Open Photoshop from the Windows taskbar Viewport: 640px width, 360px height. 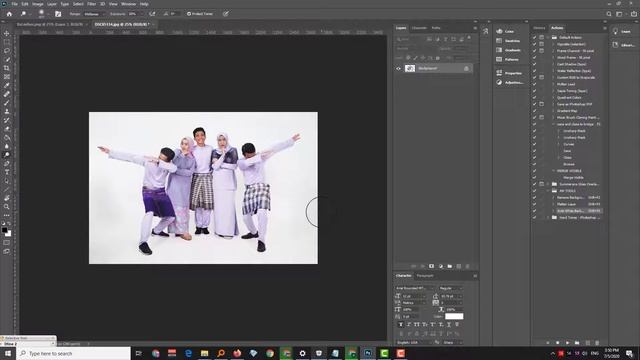coord(368,353)
